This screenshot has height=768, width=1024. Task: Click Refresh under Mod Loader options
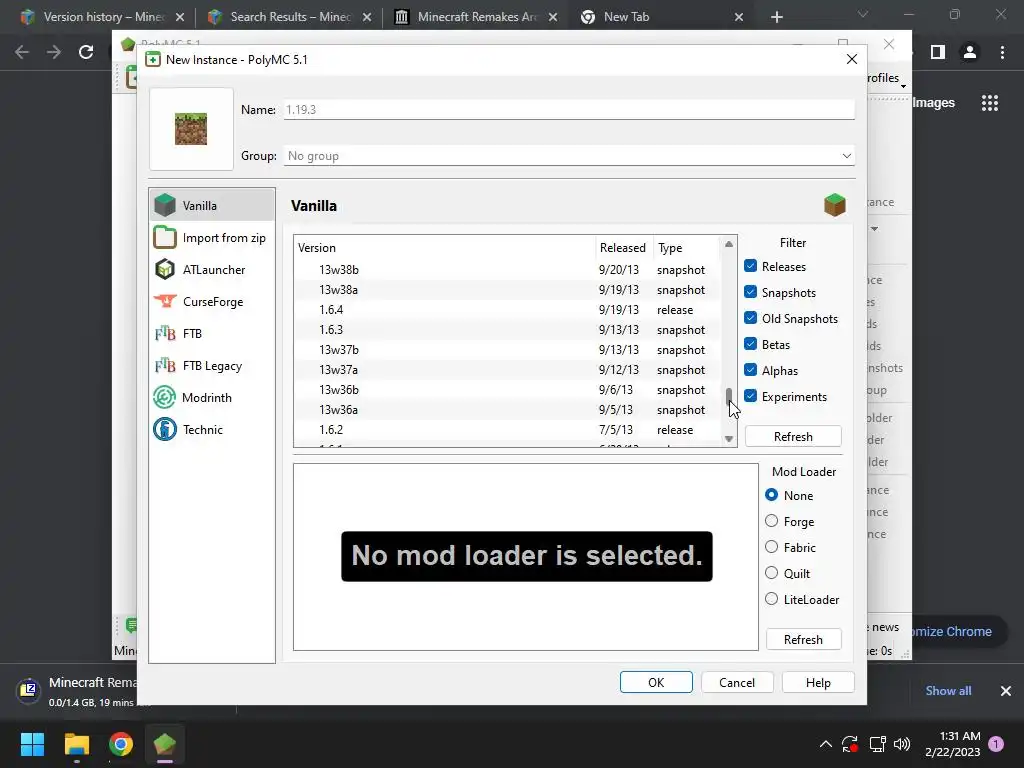pos(803,639)
